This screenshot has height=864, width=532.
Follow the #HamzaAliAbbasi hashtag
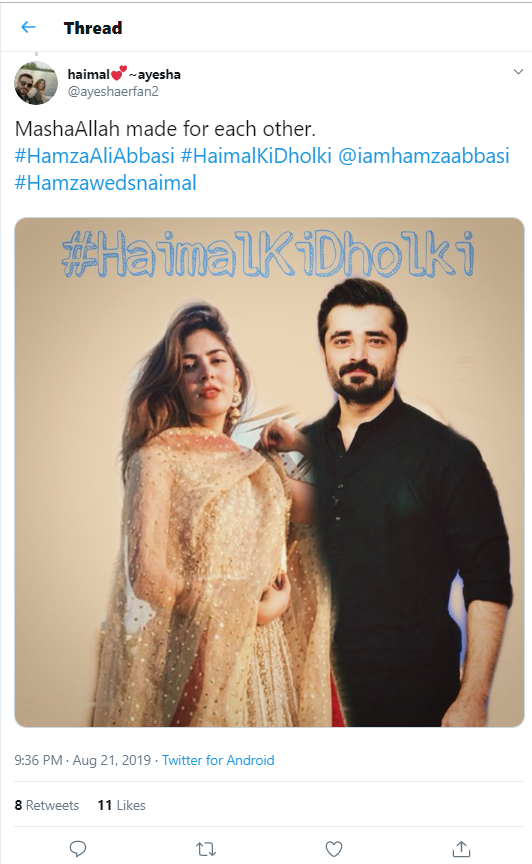pyautogui.click(x=94, y=156)
